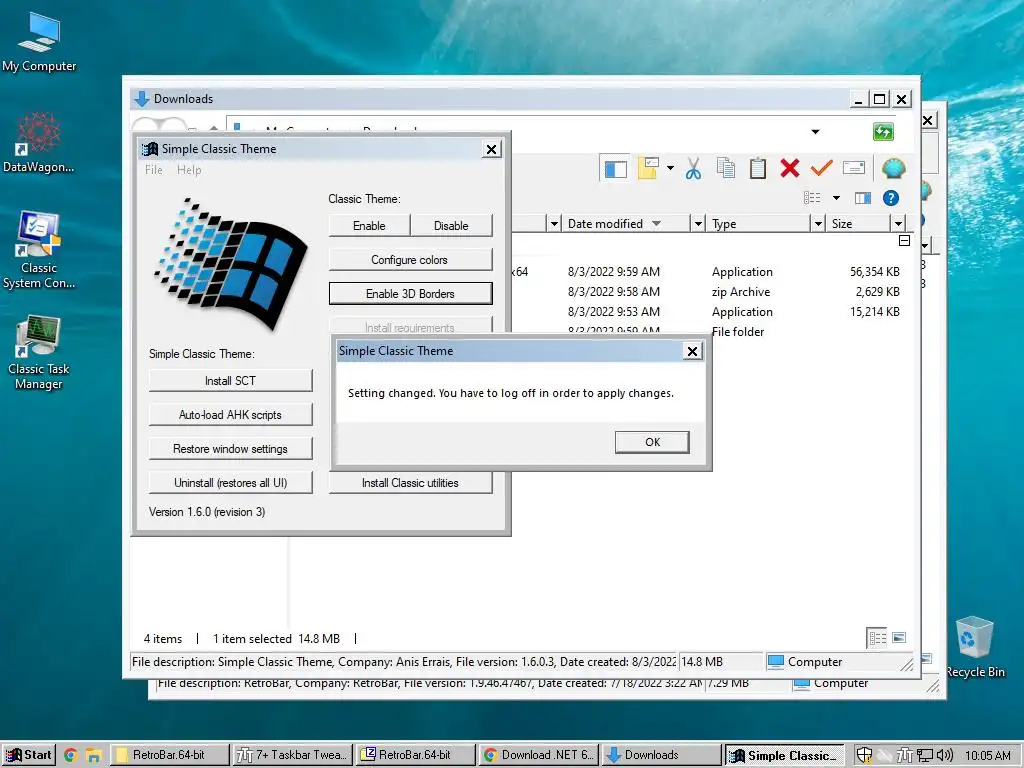
Task: Click OK in the setting changed dialog
Action: coord(652,442)
